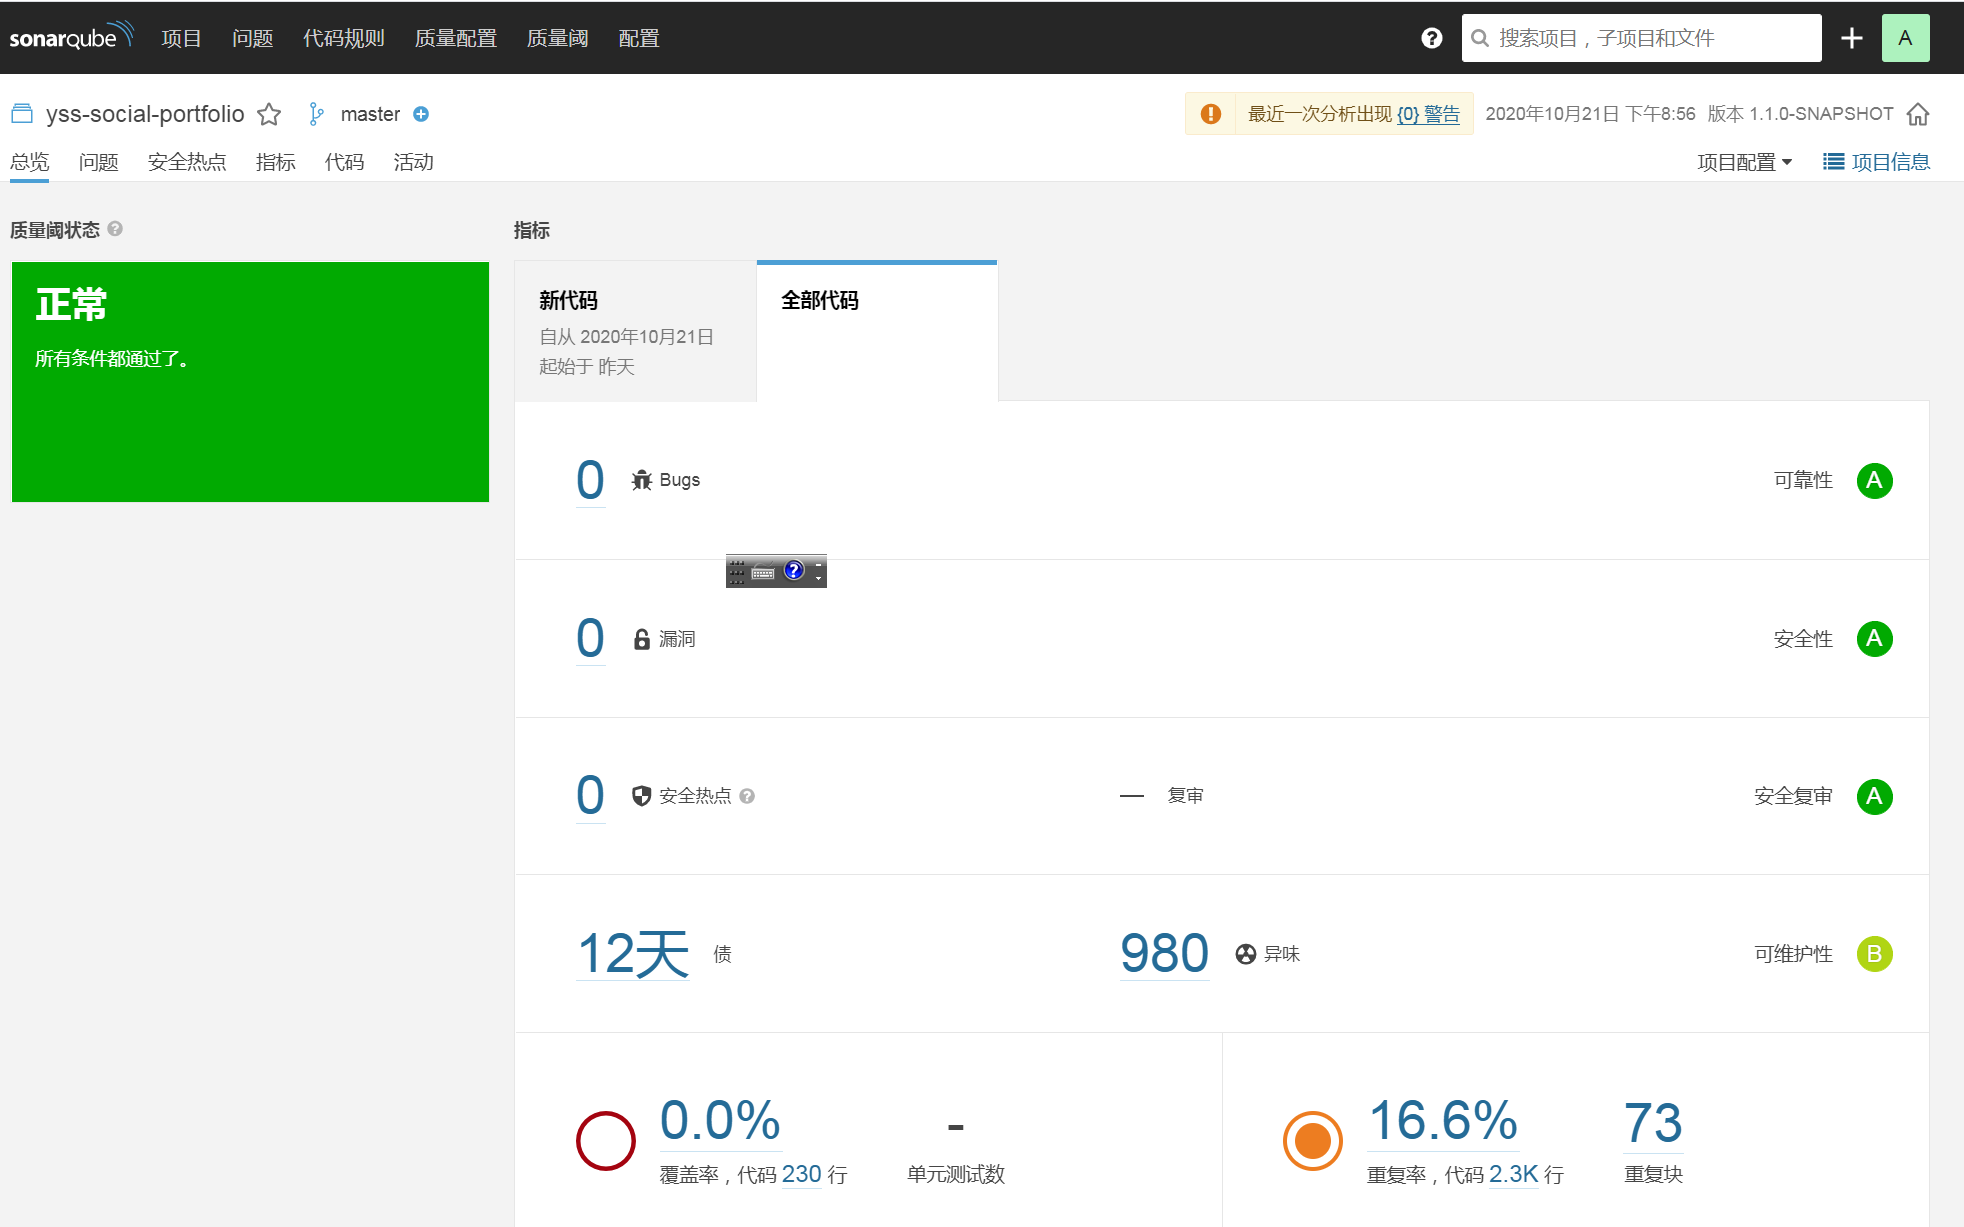Open the master branch selector

point(370,114)
